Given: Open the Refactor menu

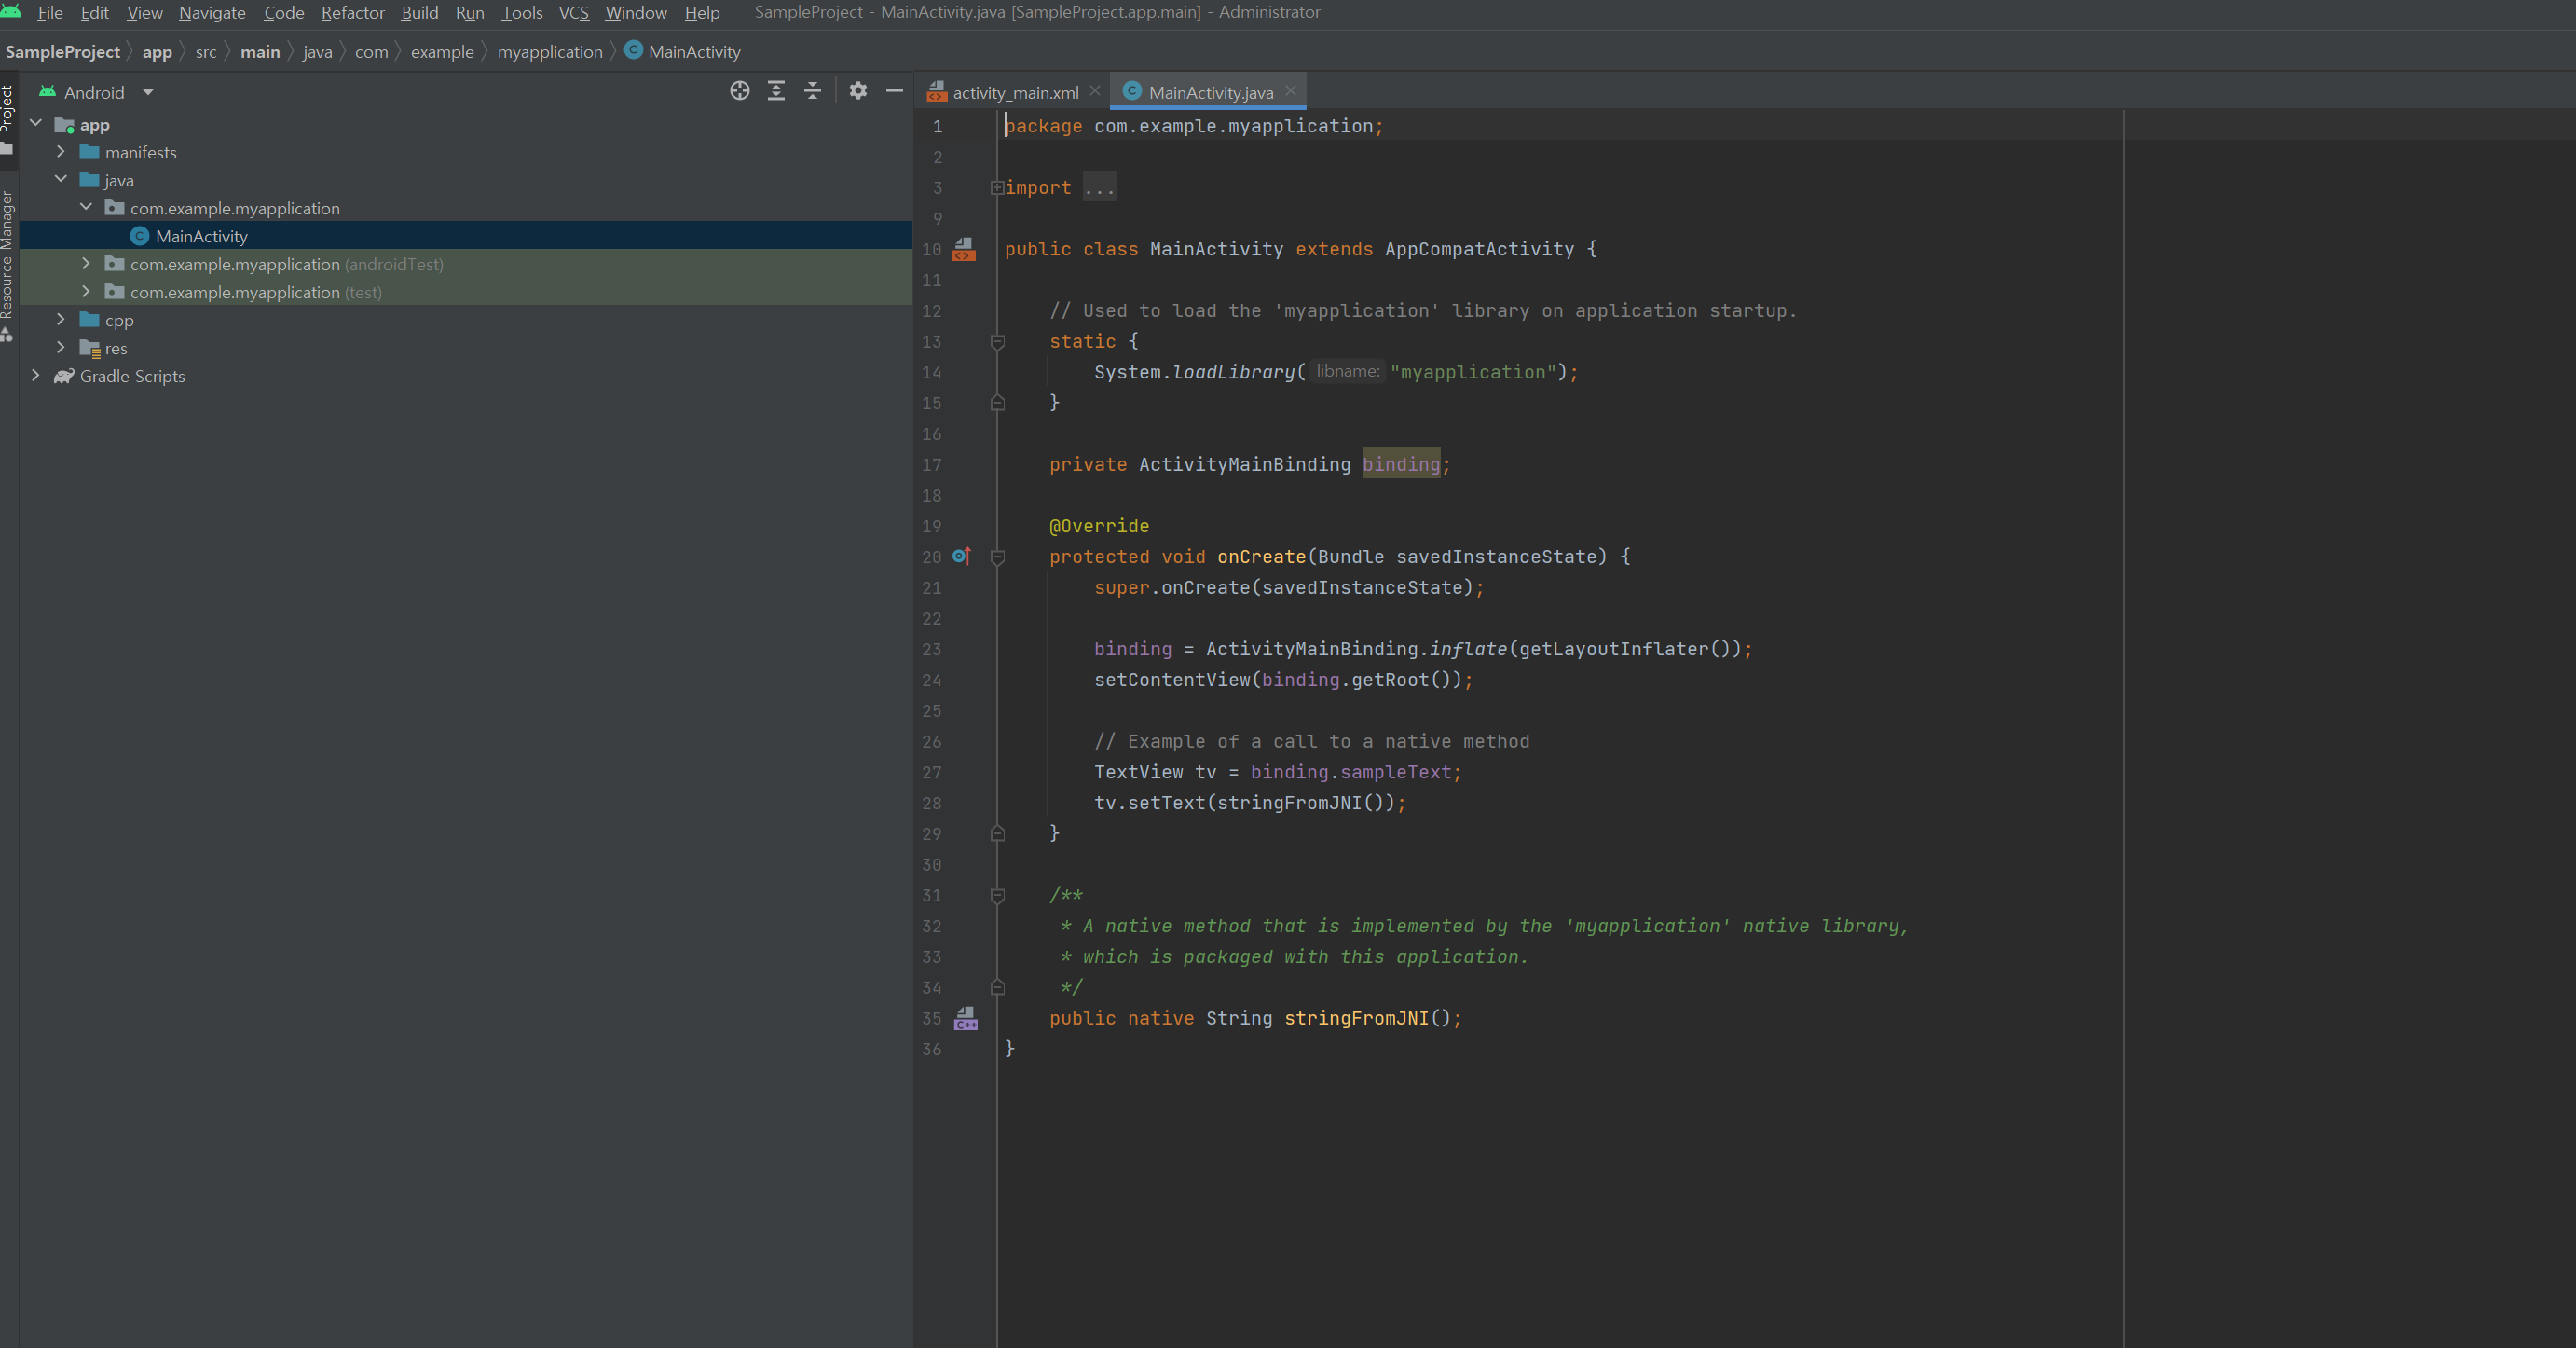Looking at the screenshot, I should [x=352, y=13].
